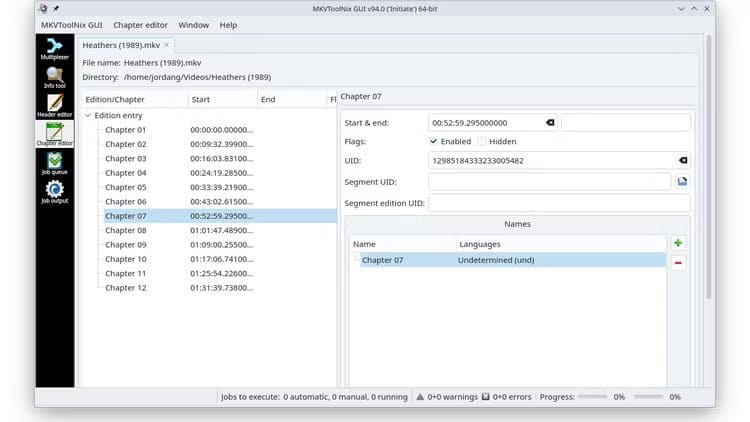Click start time 01:31:39.73800 of Chapter 12

click(221, 288)
